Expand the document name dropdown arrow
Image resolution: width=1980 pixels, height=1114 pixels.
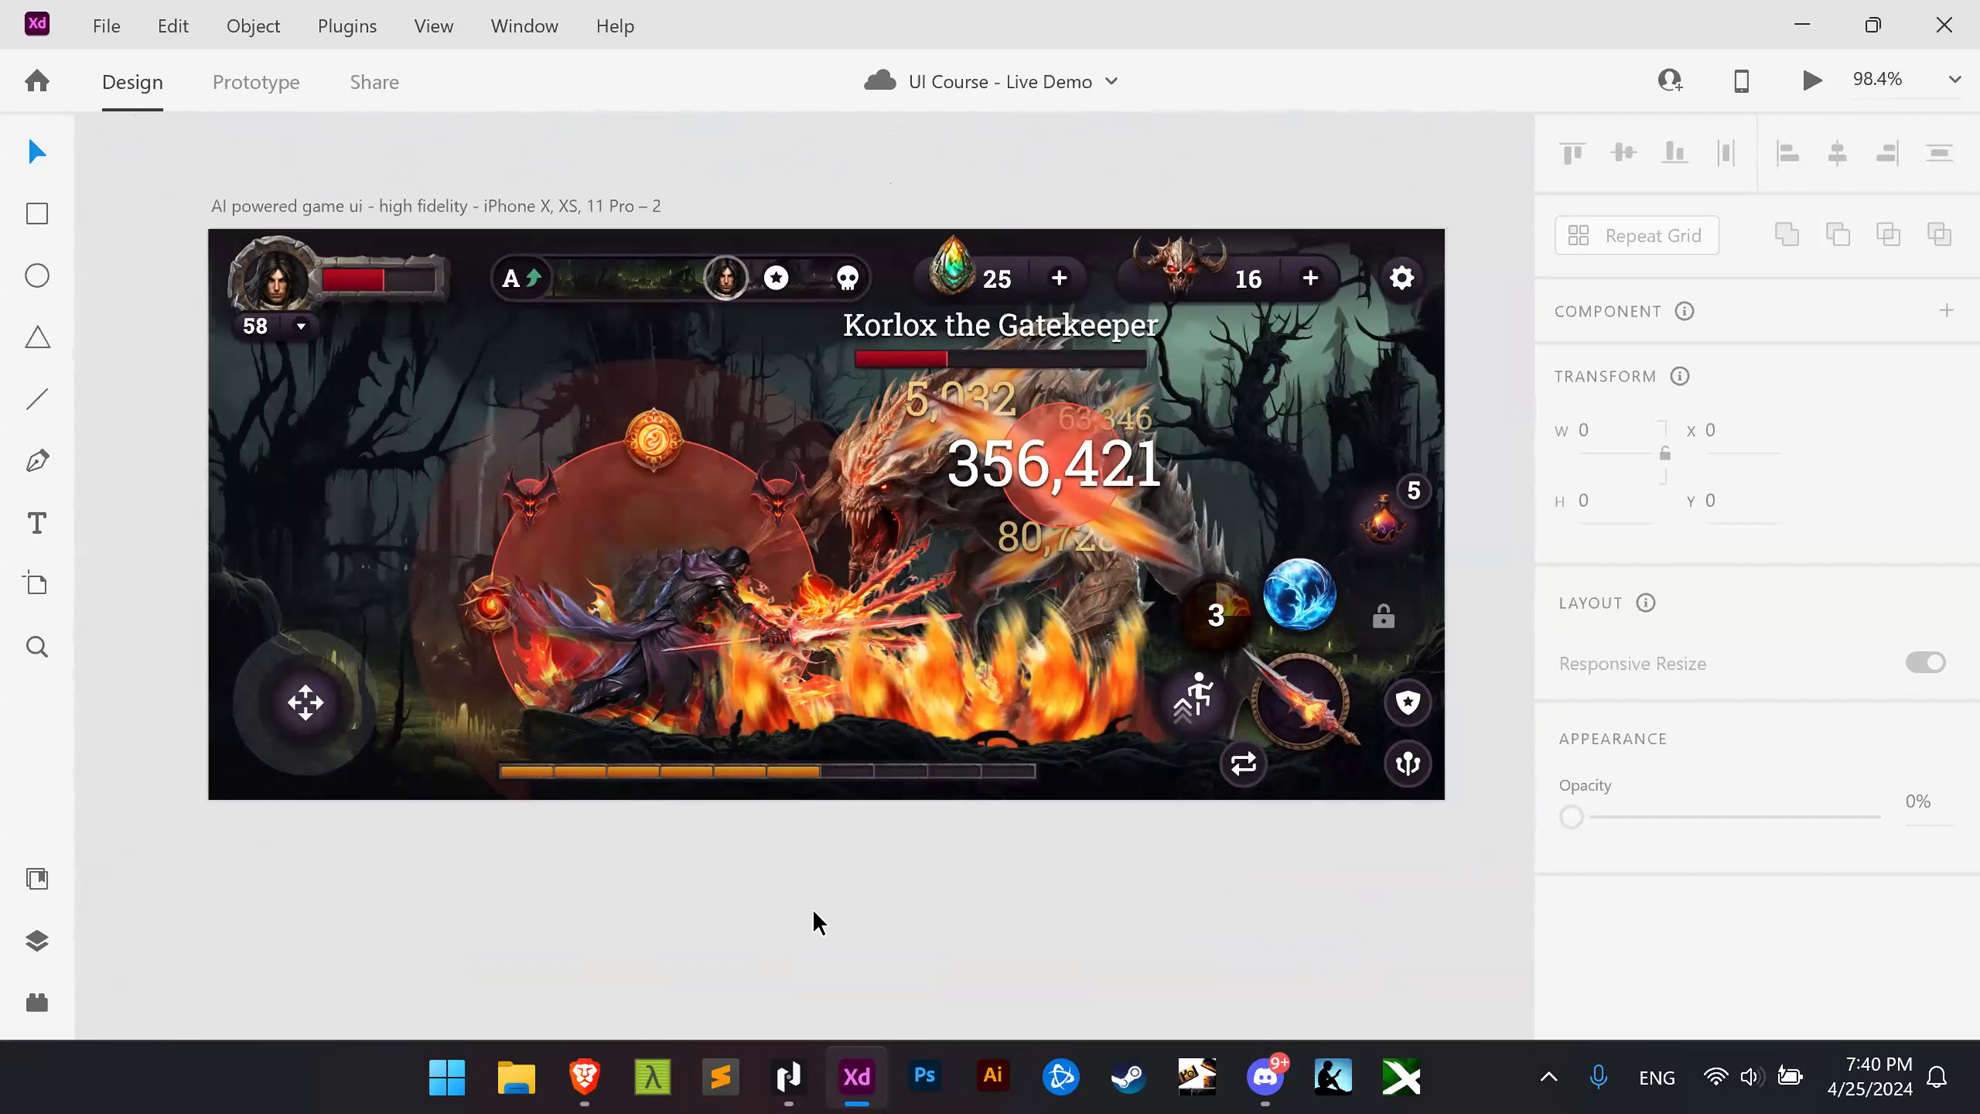[x=1112, y=82]
